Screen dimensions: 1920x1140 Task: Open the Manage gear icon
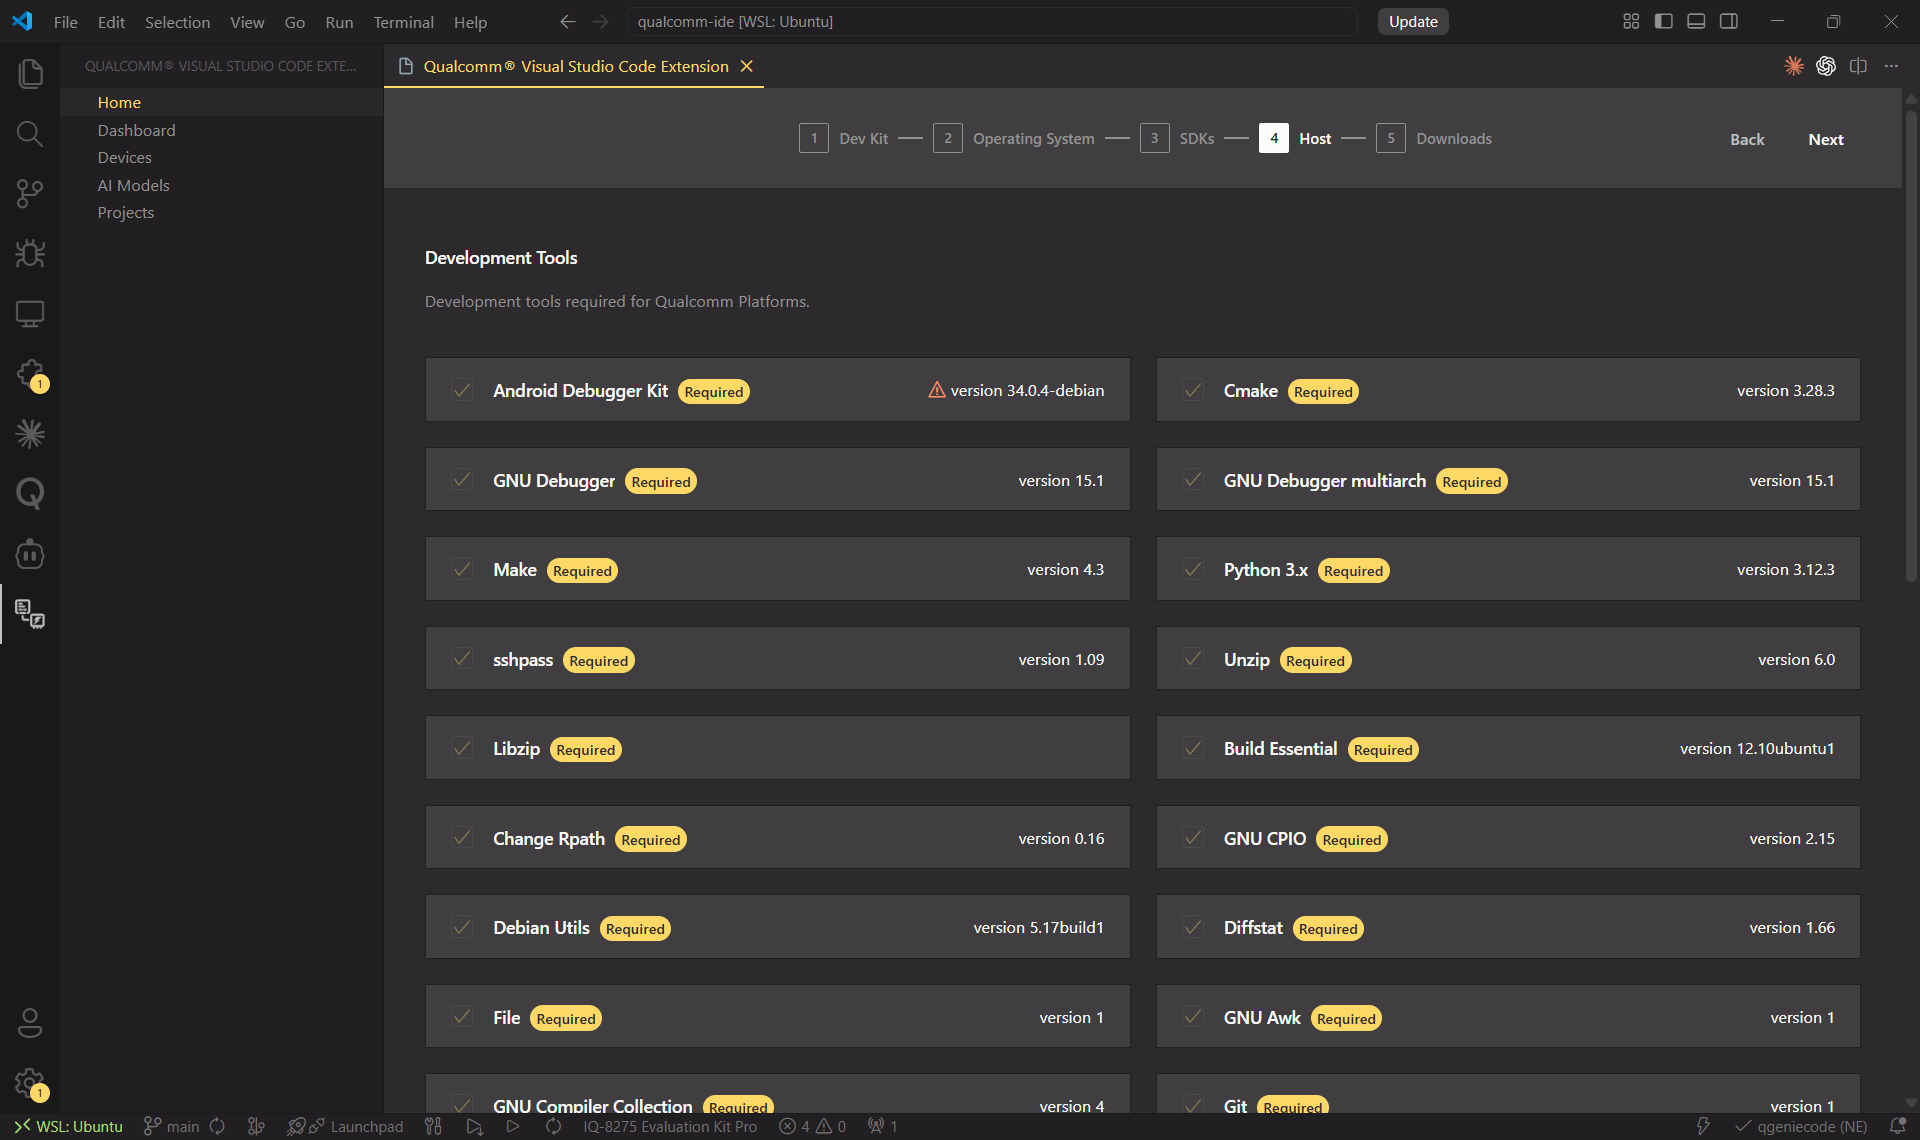pyautogui.click(x=30, y=1082)
